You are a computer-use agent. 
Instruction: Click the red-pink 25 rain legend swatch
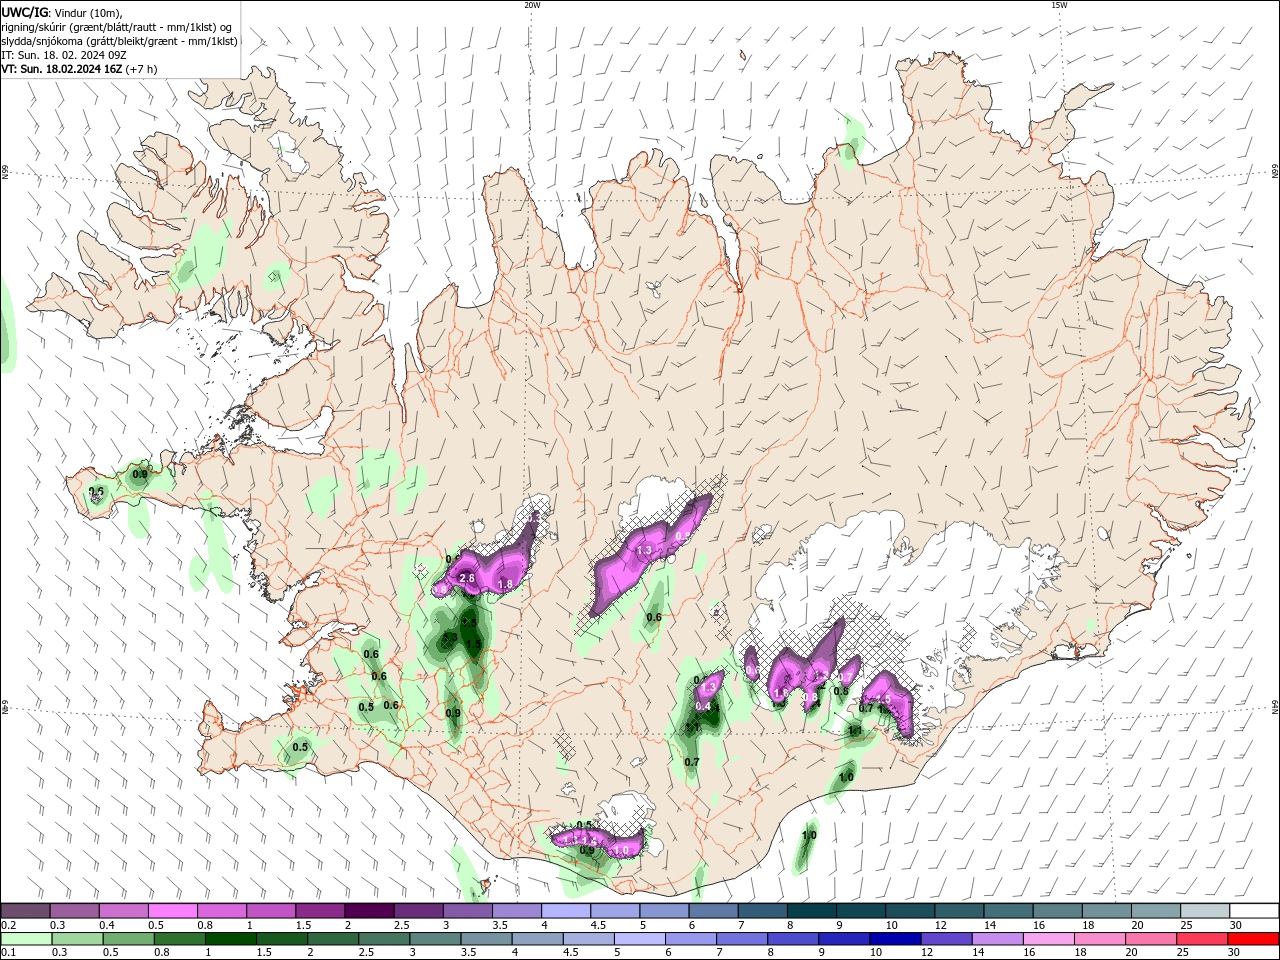1203,939
